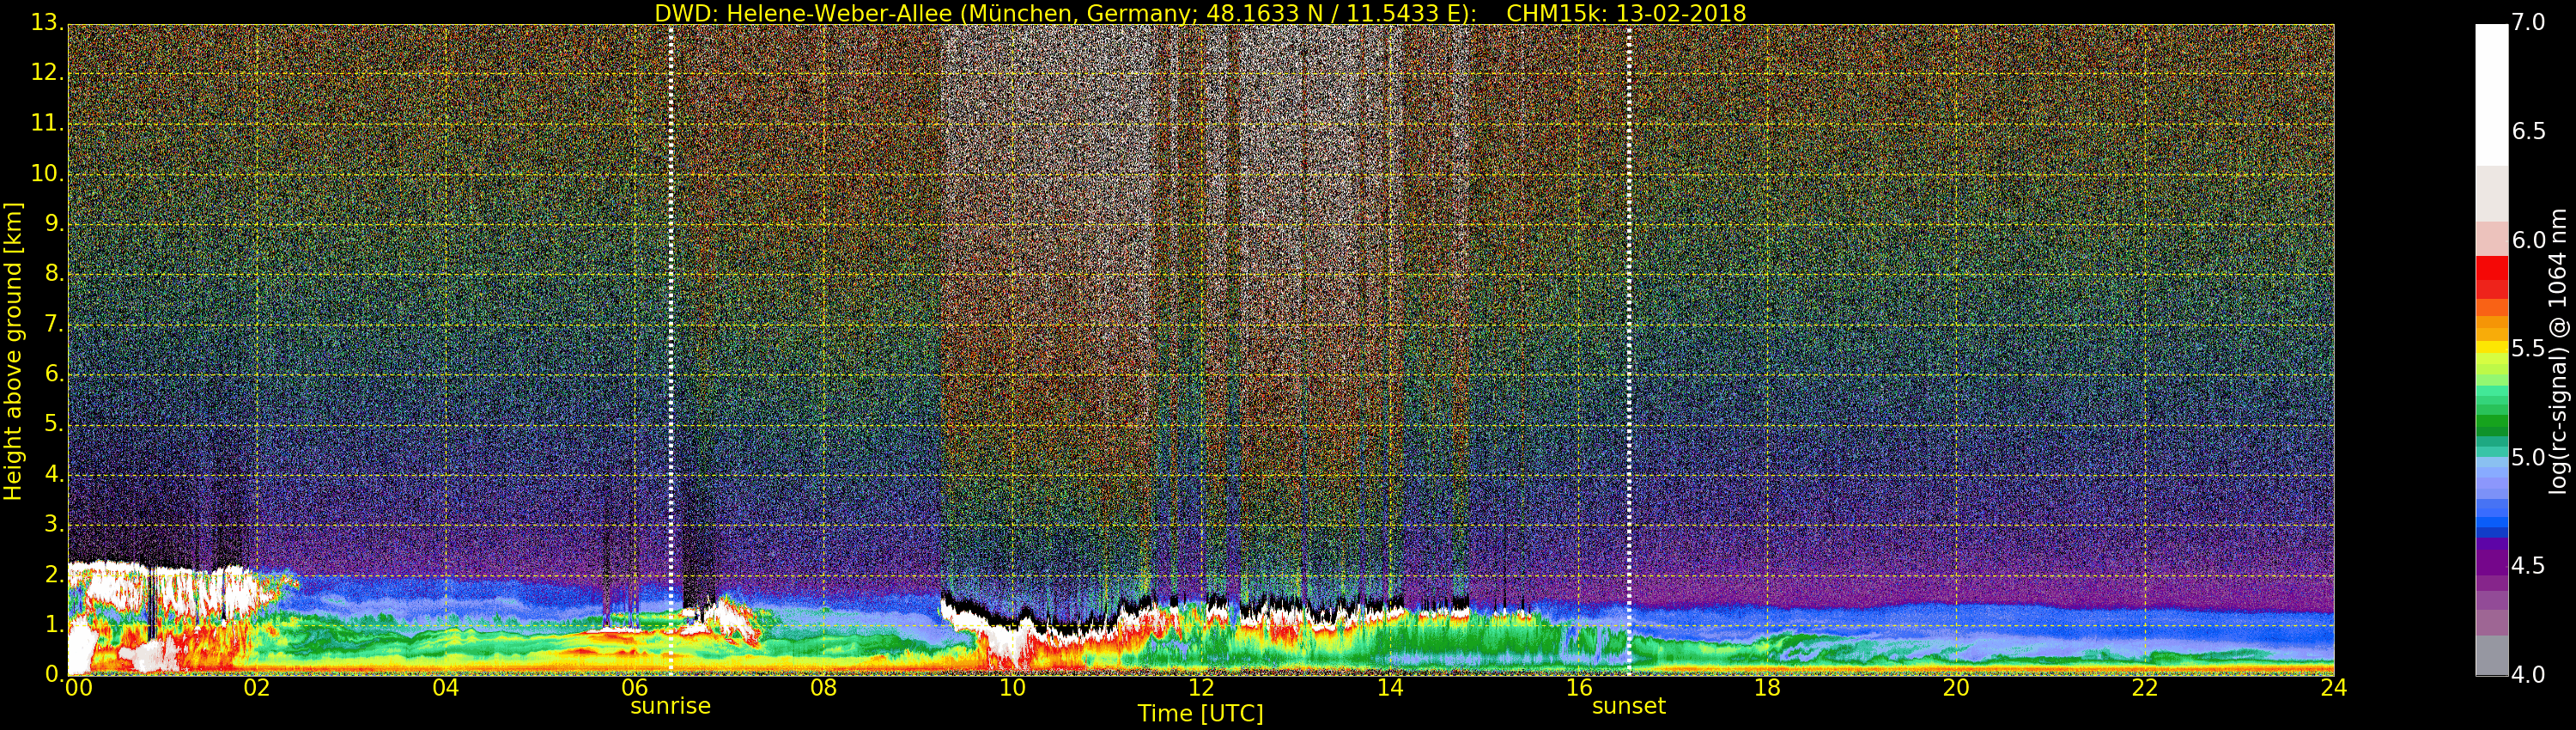Click height axis tick "1."
Screen dimensions: 2576x730
click(x=54, y=624)
